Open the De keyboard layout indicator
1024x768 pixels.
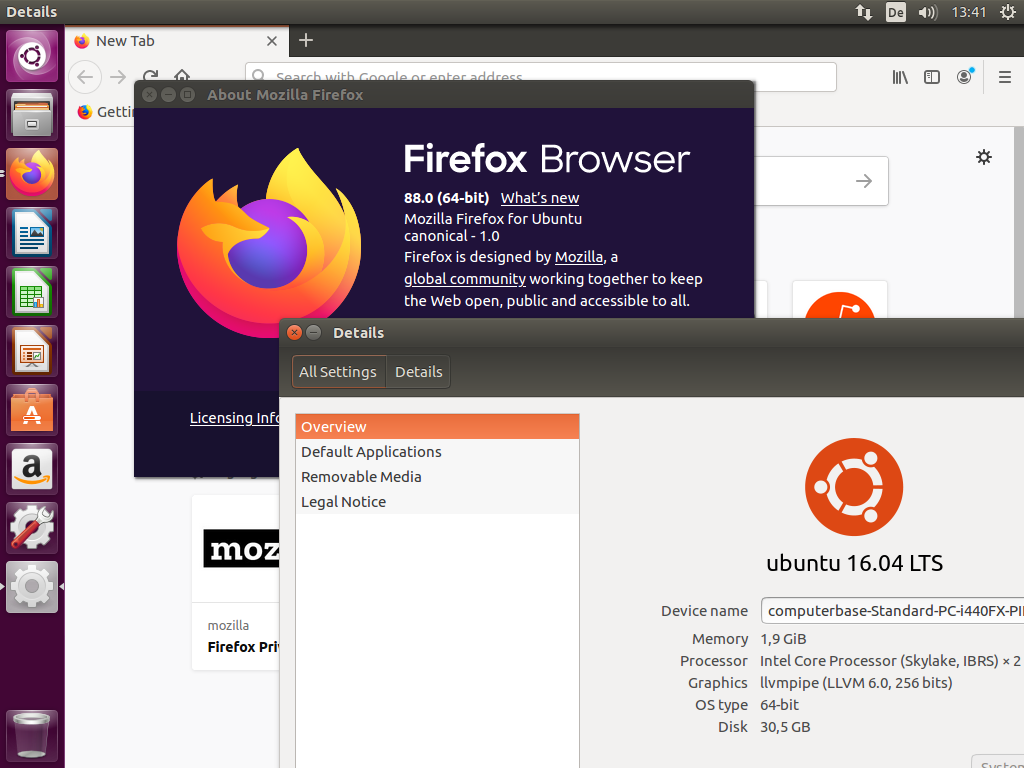(895, 12)
